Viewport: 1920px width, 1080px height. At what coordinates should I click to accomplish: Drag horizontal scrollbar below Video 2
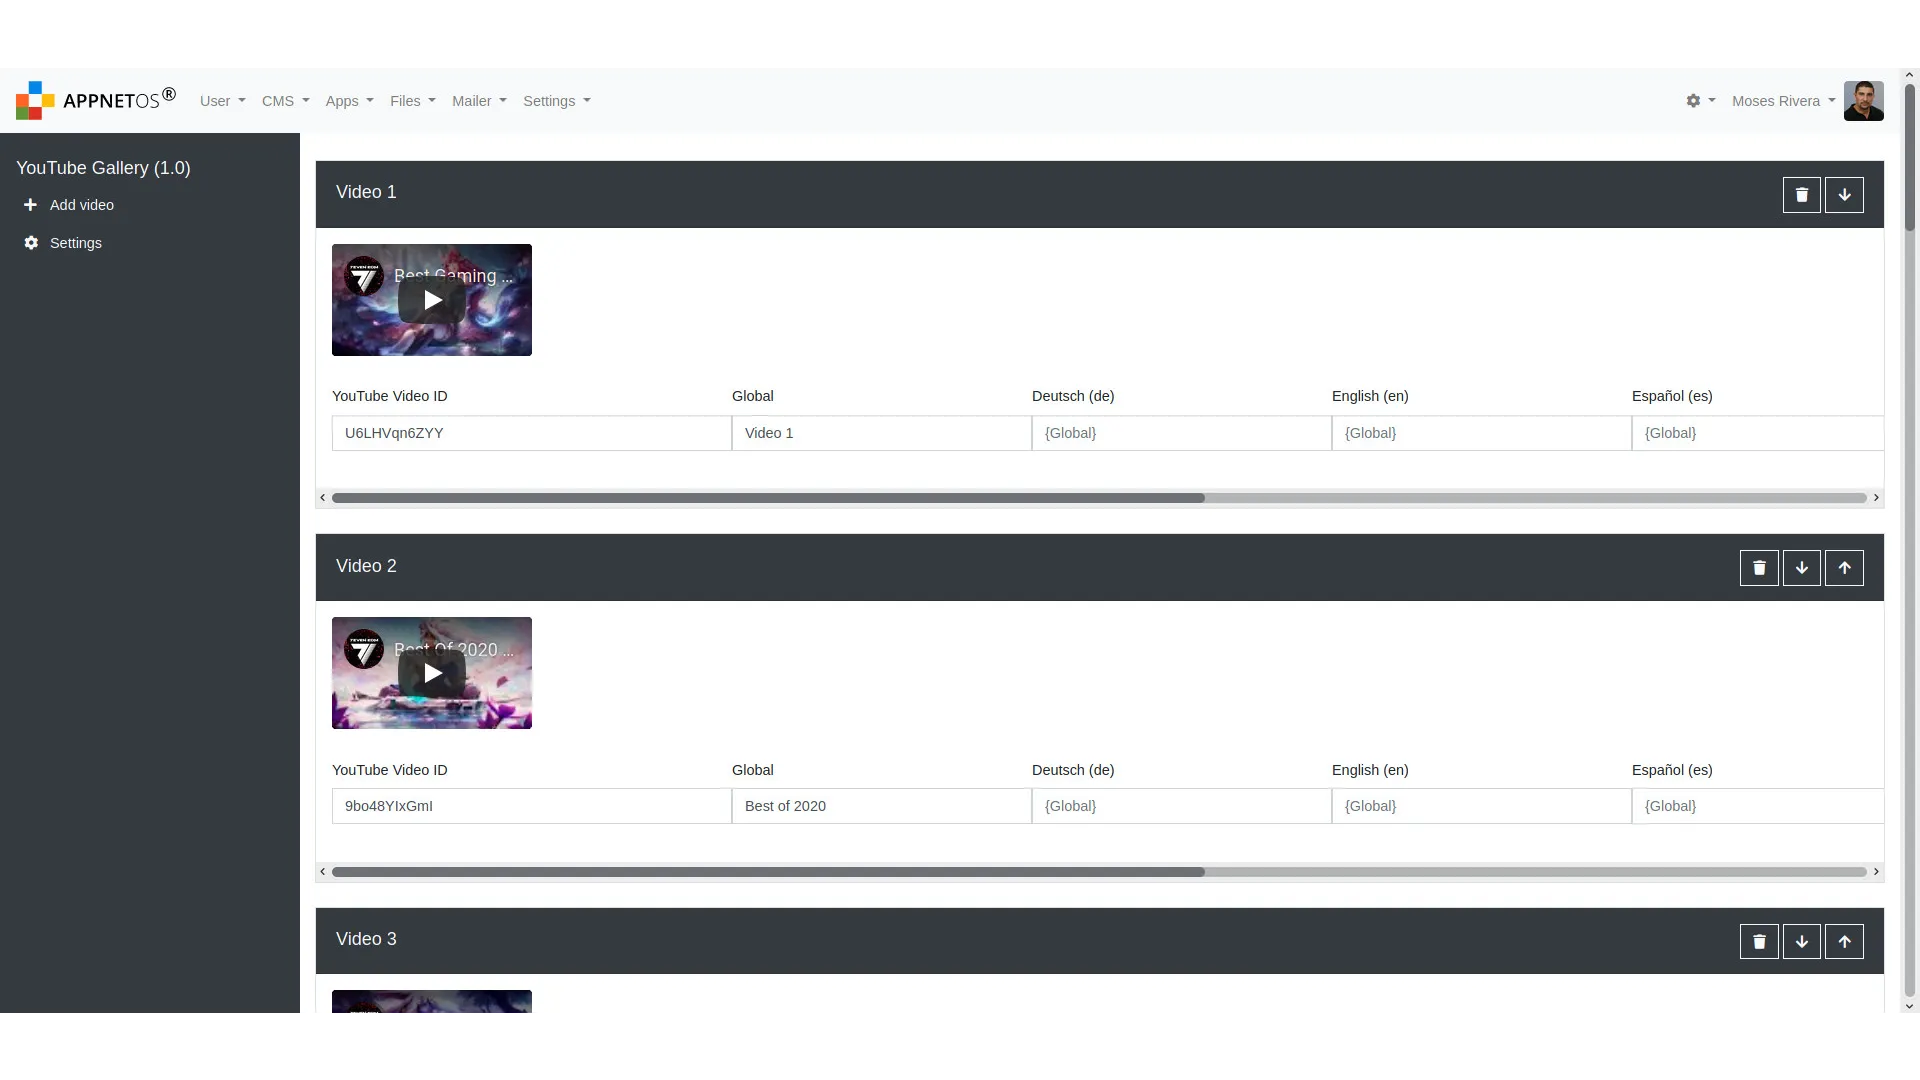pyautogui.click(x=767, y=870)
